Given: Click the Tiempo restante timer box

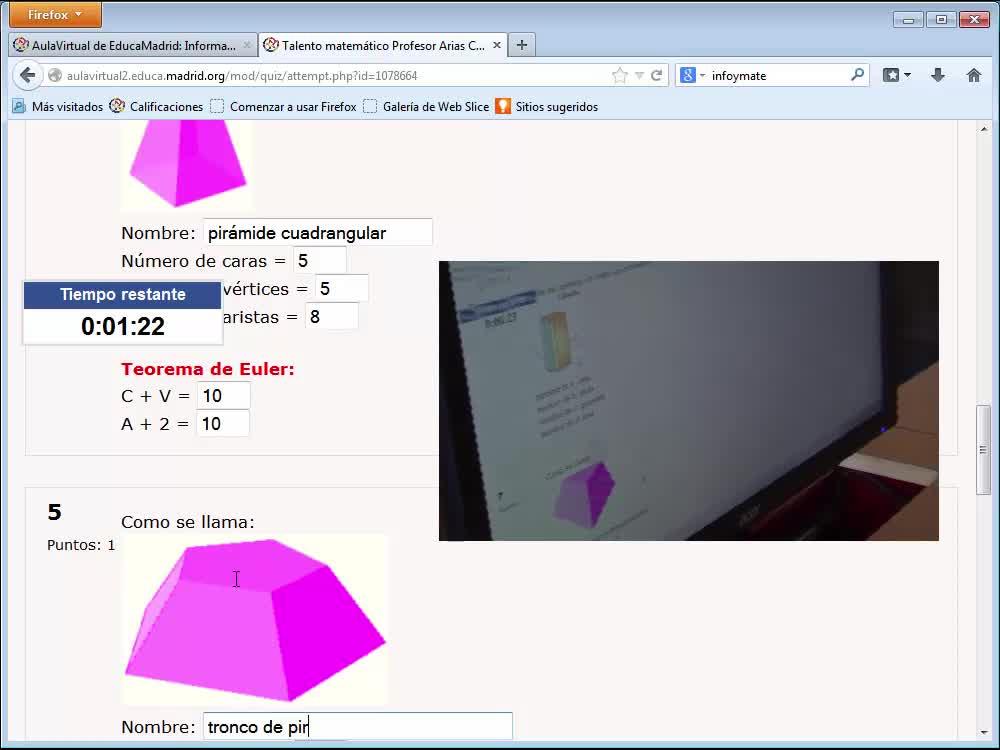Looking at the screenshot, I should point(122,312).
